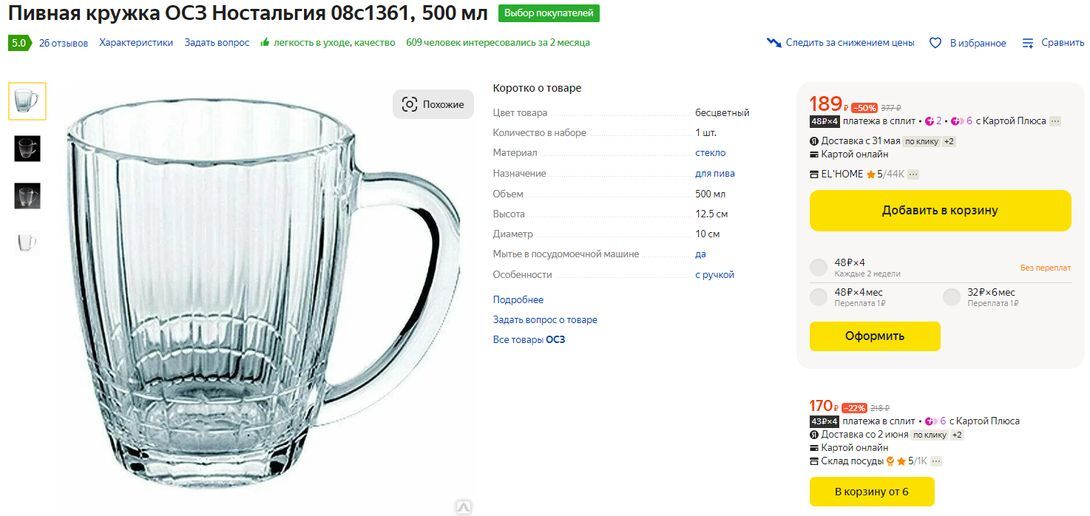The height and width of the screenshot is (516, 1090).
Task: Open the Подробнее details link
Action: coord(518,300)
